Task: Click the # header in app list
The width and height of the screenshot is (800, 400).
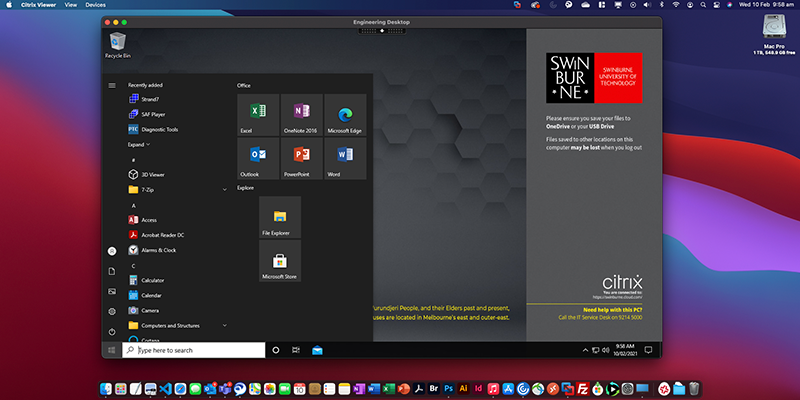Action: (x=134, y=160)
